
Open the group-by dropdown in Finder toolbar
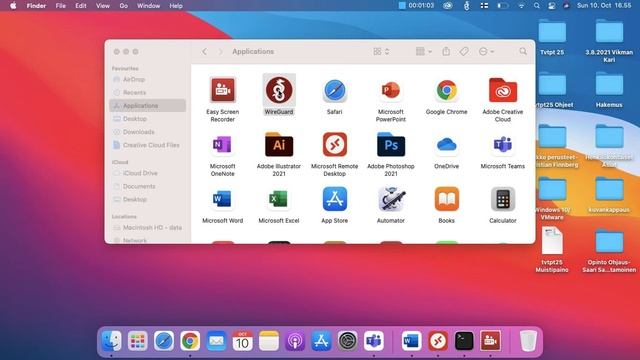coord(423,51)
